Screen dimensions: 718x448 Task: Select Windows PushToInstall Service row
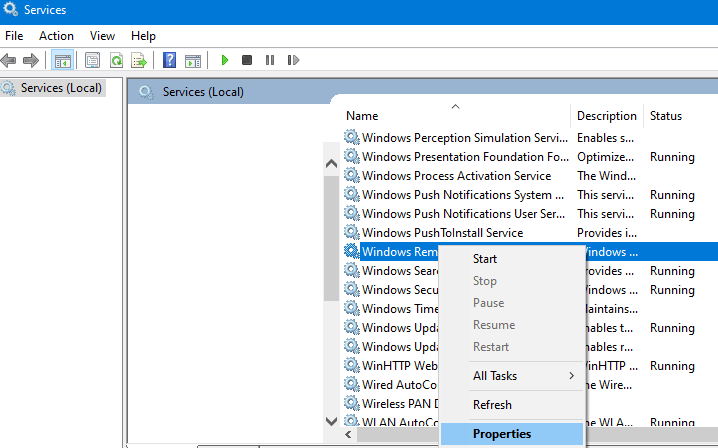click(x=442, y=233)
